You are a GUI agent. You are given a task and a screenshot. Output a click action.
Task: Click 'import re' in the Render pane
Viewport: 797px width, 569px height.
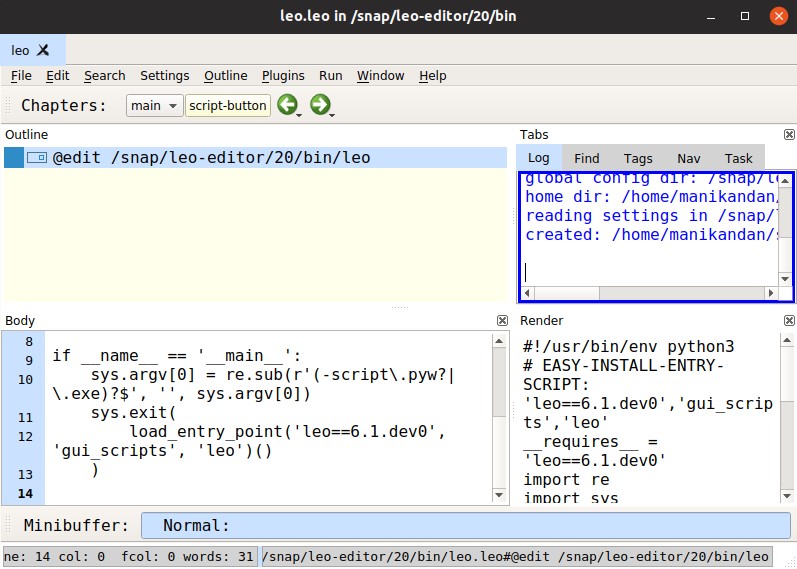tap(566, 480)
